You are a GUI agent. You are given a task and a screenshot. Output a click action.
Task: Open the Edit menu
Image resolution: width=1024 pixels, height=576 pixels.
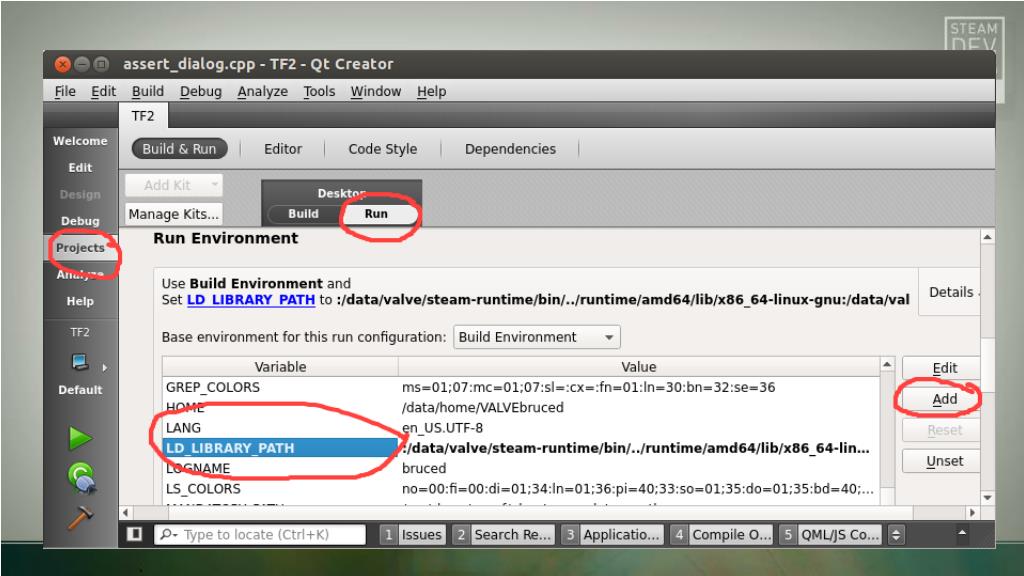103,91
